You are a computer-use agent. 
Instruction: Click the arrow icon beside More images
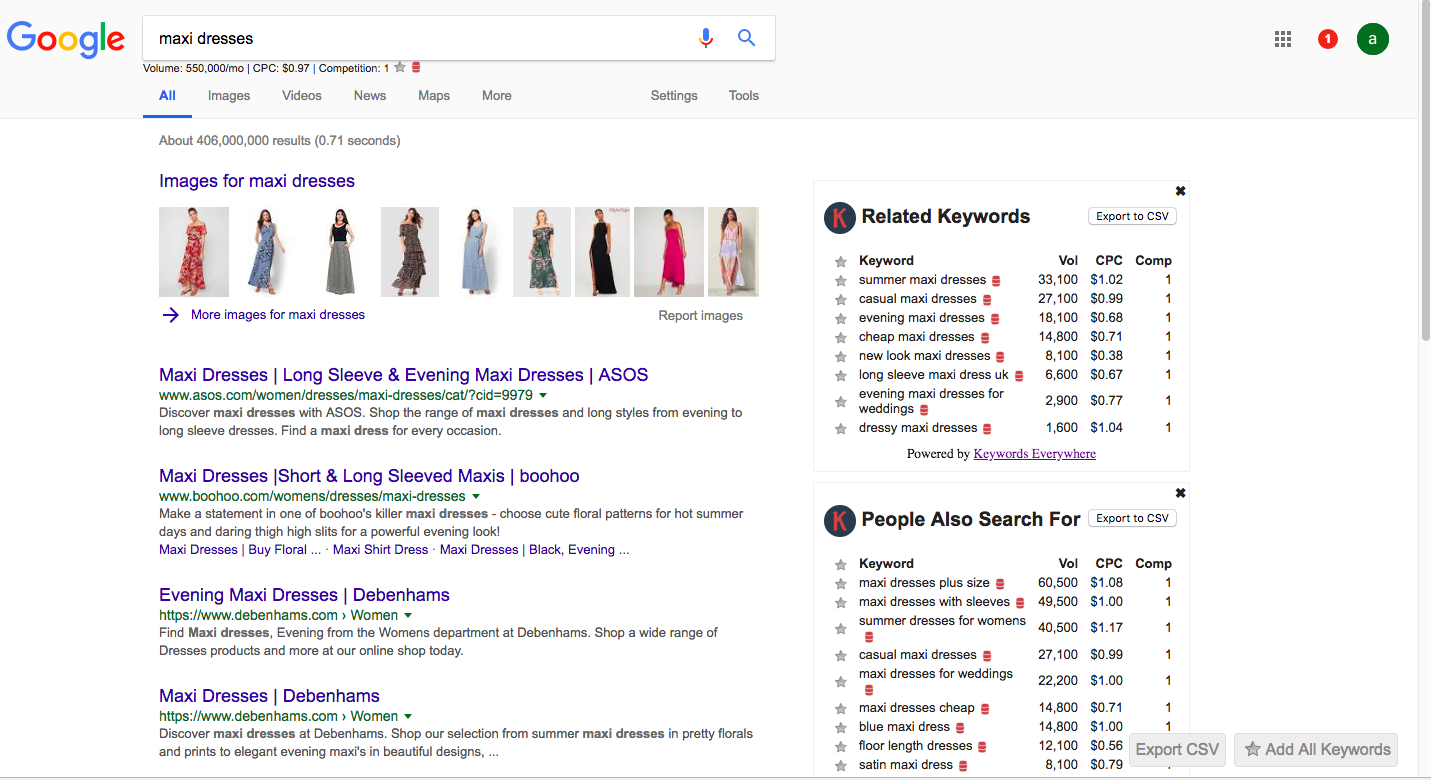coord(171,315)
